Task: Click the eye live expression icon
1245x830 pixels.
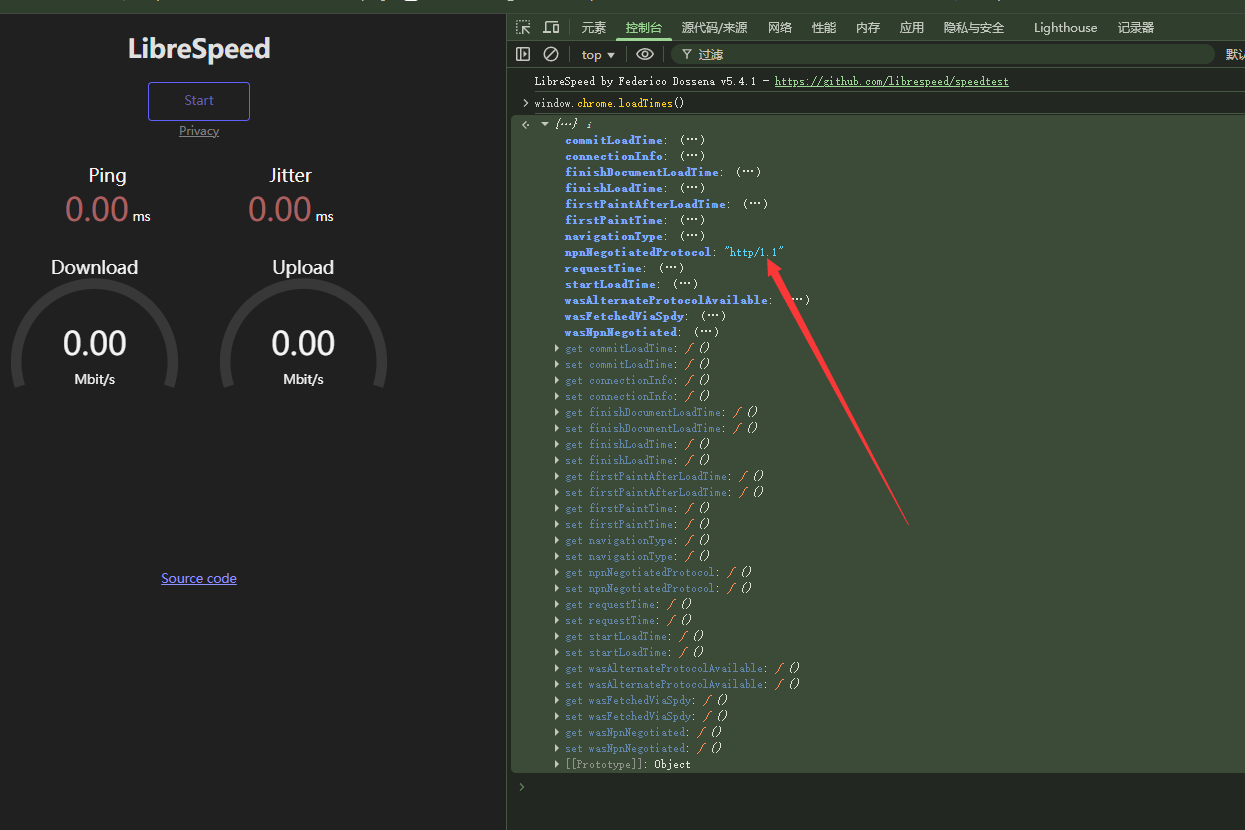Action: (645, 54)
